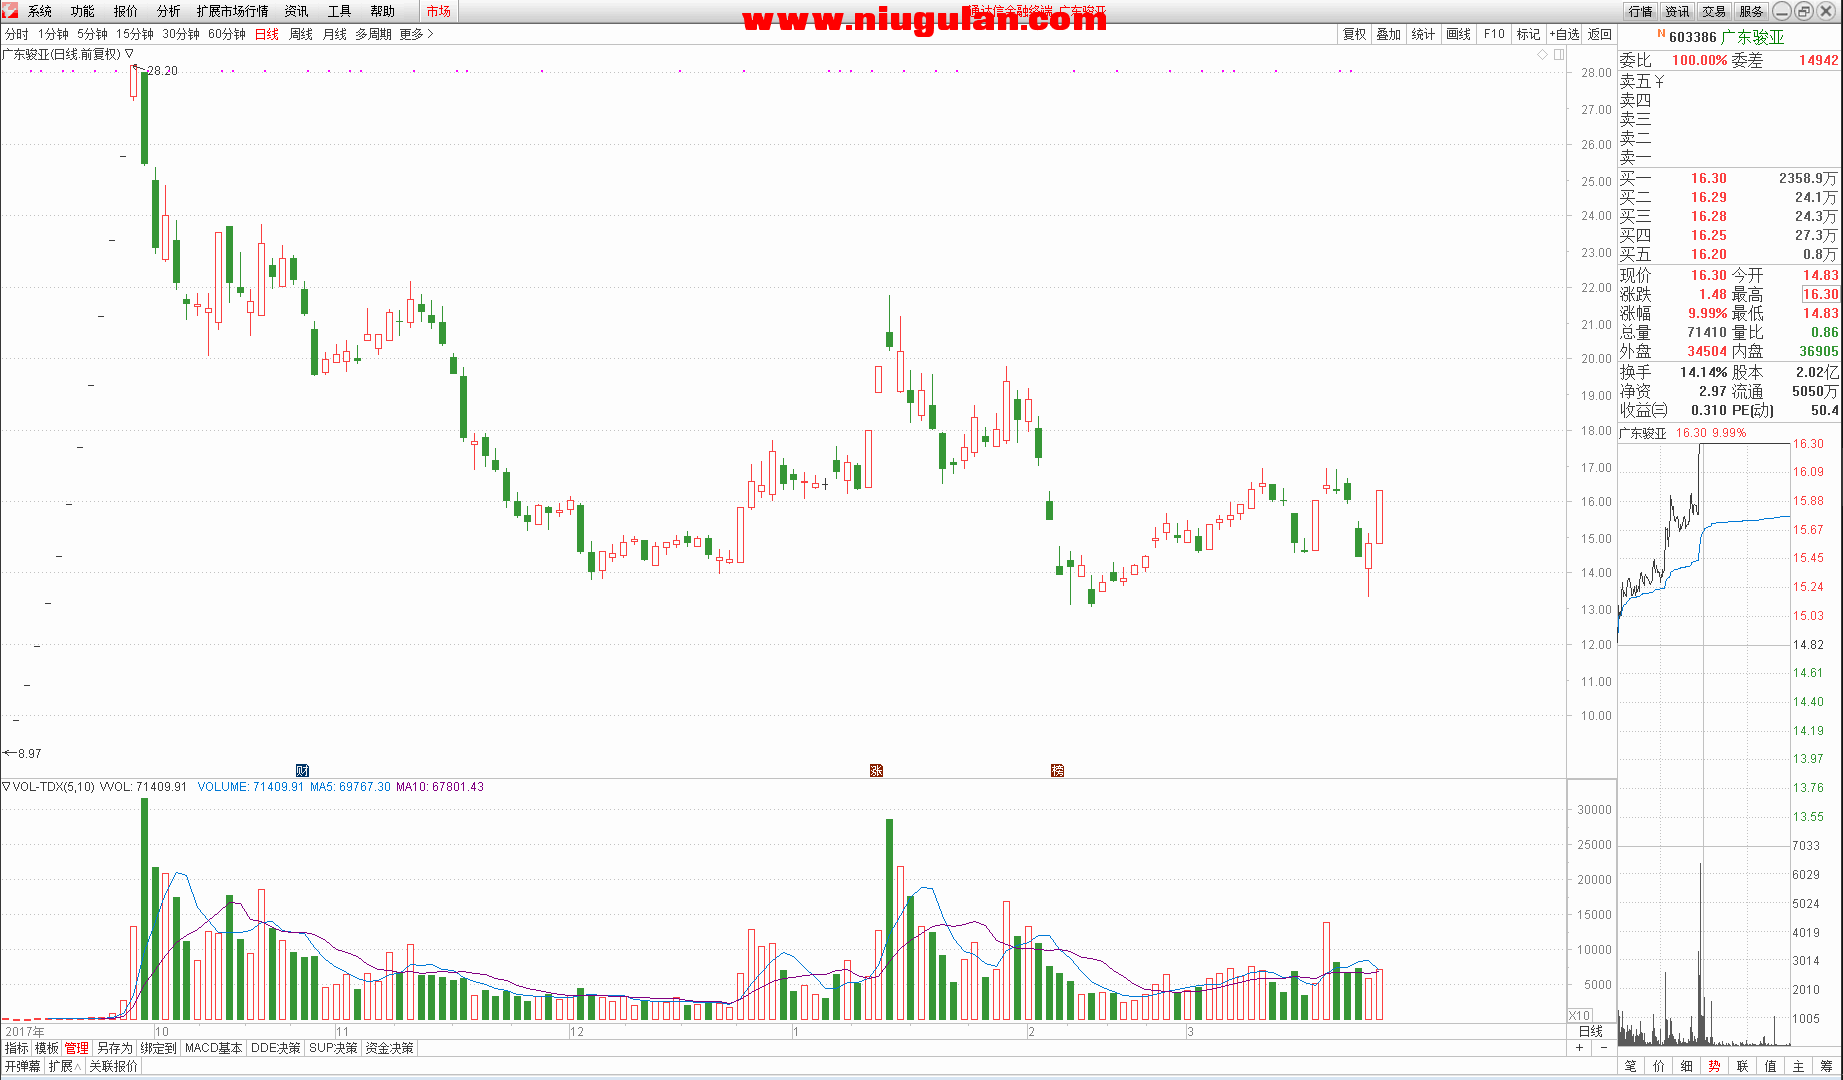Click the 涨 event marker on chart

pyautogui.click(x=877, y=770)
